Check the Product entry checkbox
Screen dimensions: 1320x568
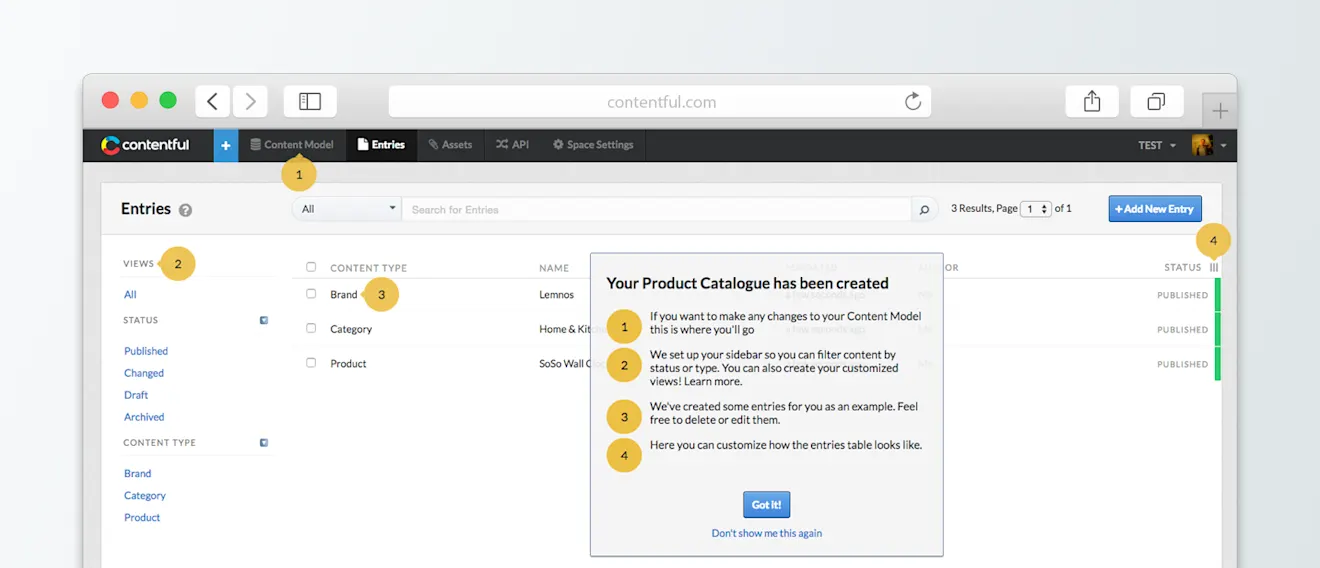coord(311,362)
